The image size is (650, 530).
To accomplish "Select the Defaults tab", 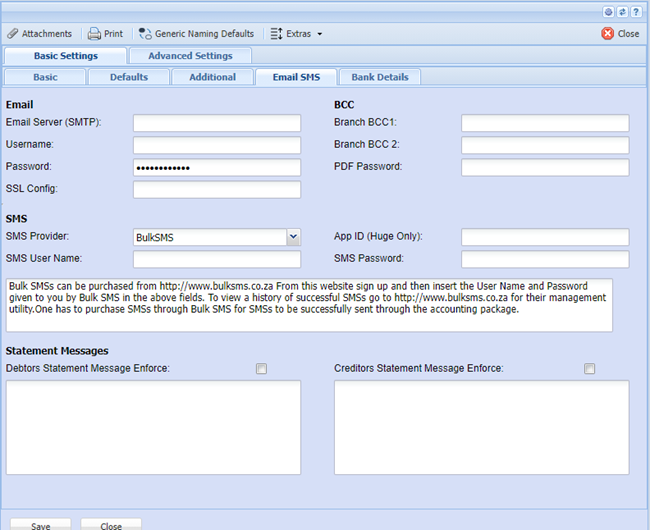I will click(128, 77).
